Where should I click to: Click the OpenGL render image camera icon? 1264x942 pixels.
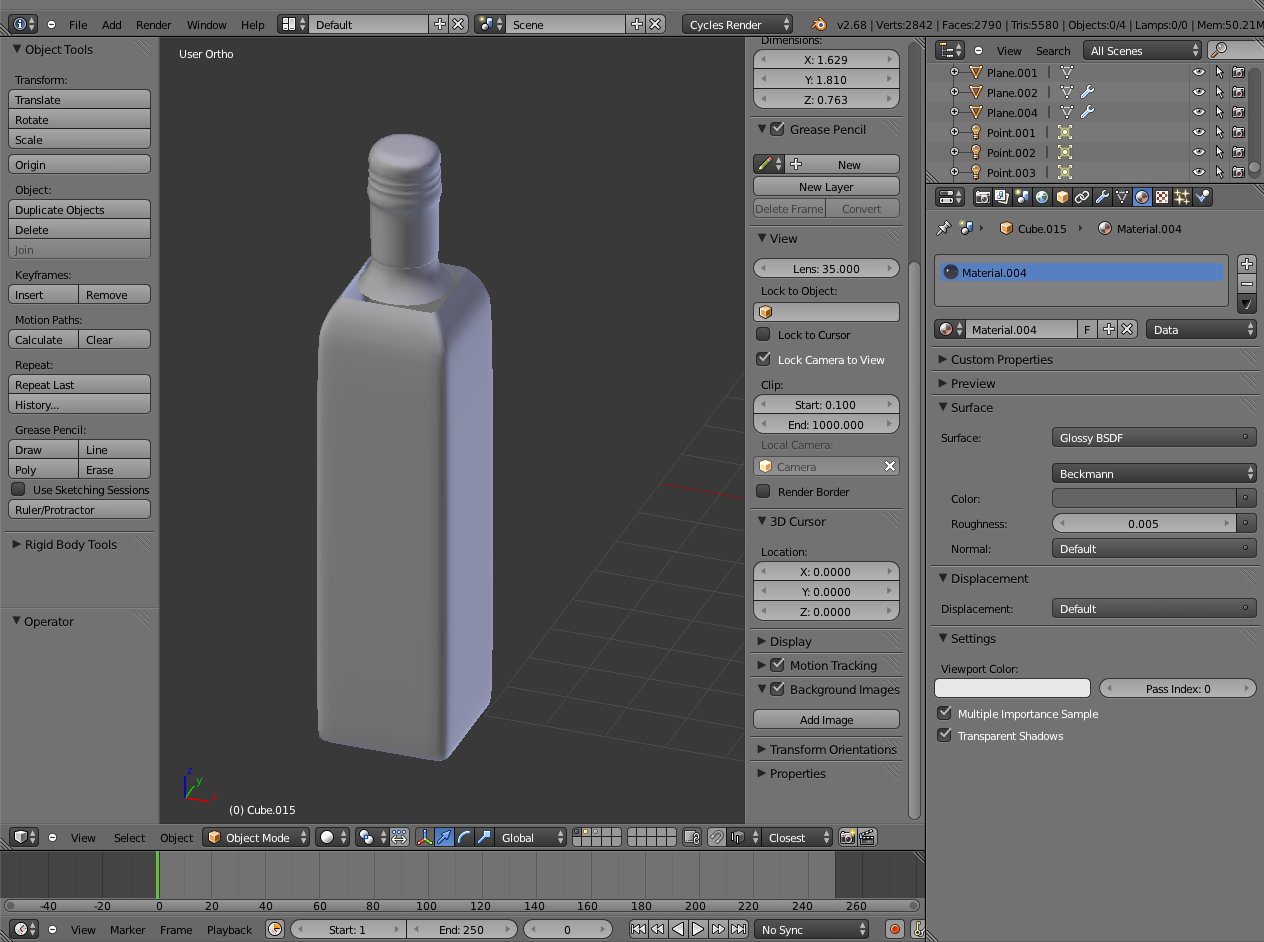[x=847, y=837]
